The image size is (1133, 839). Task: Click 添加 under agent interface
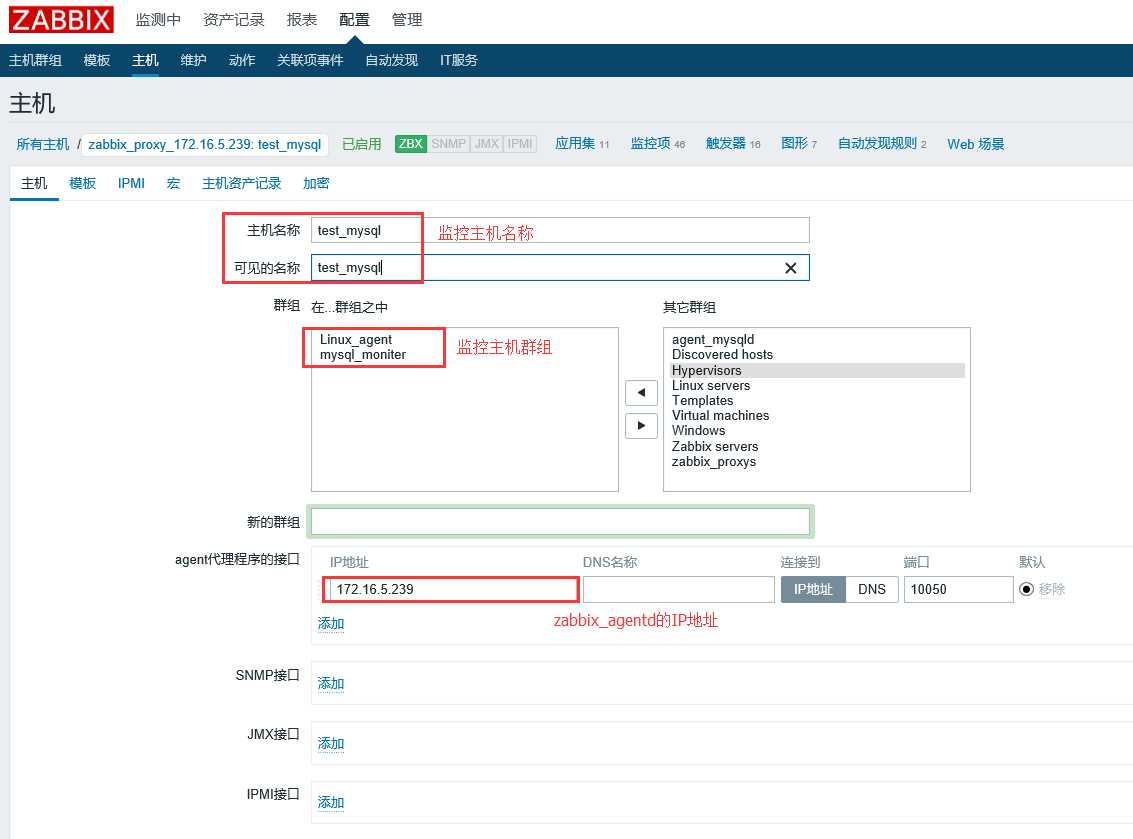[331, 623]
